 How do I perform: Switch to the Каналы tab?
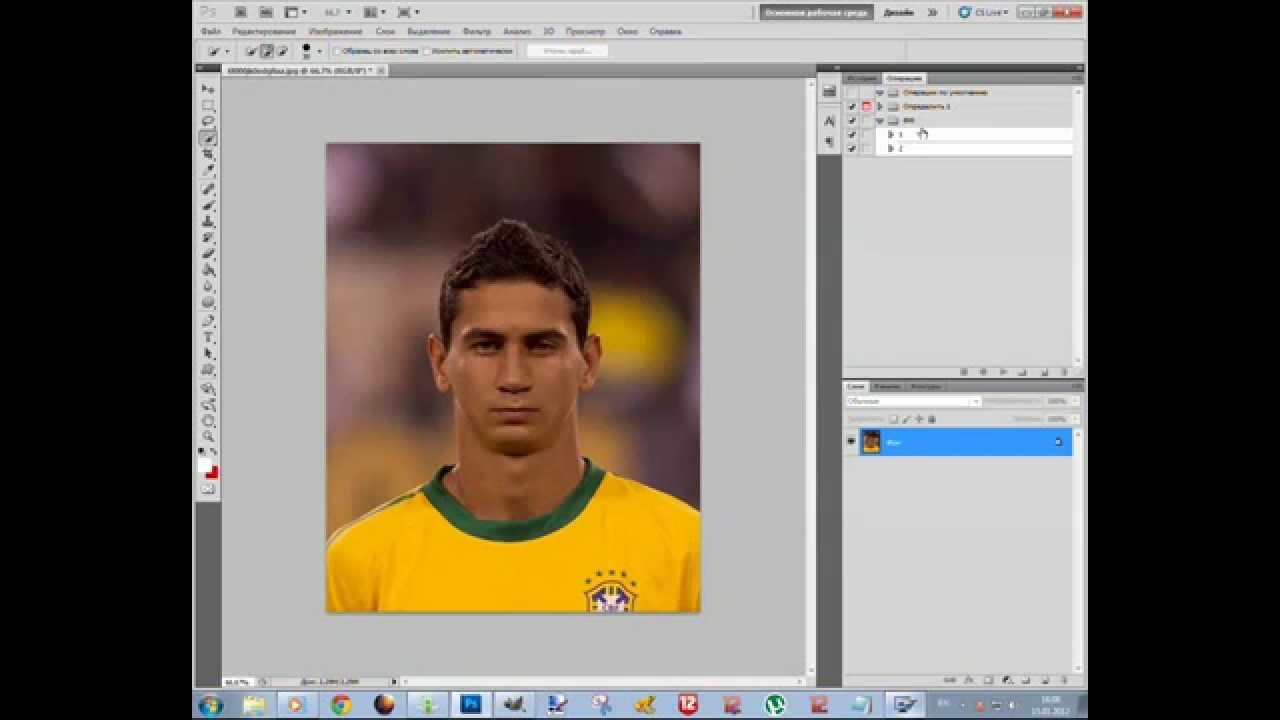coord(886,386)
